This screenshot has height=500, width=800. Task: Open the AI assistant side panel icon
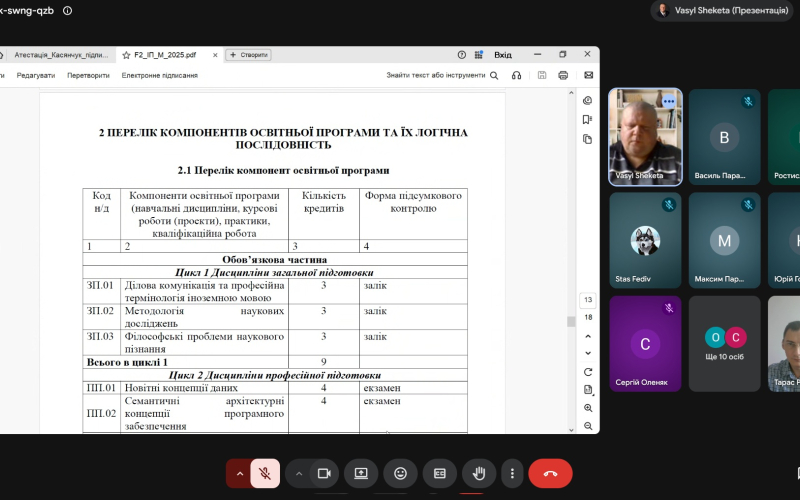tap(588, 101)
